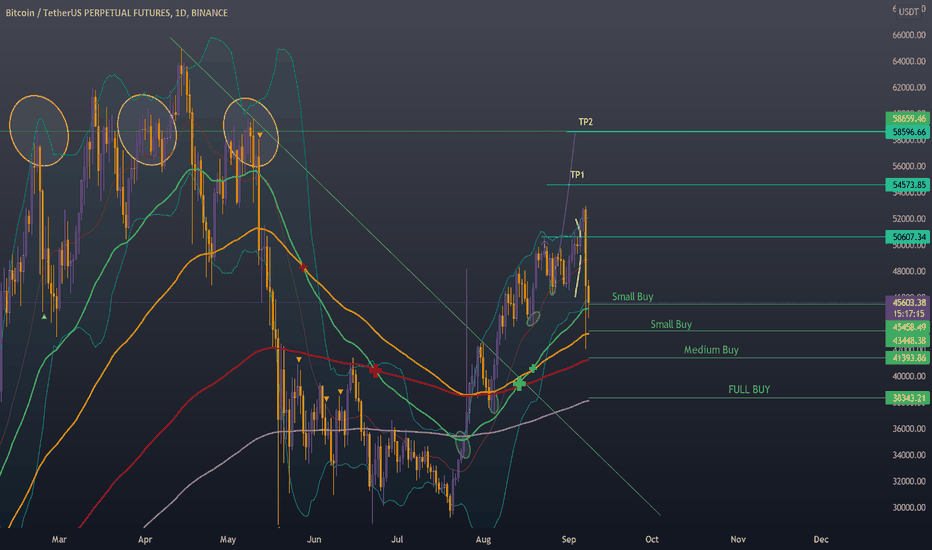Click the 66000.00 price axis label
Image resolution: width=932 pixels, height=550 pixels.
(909, 35)
